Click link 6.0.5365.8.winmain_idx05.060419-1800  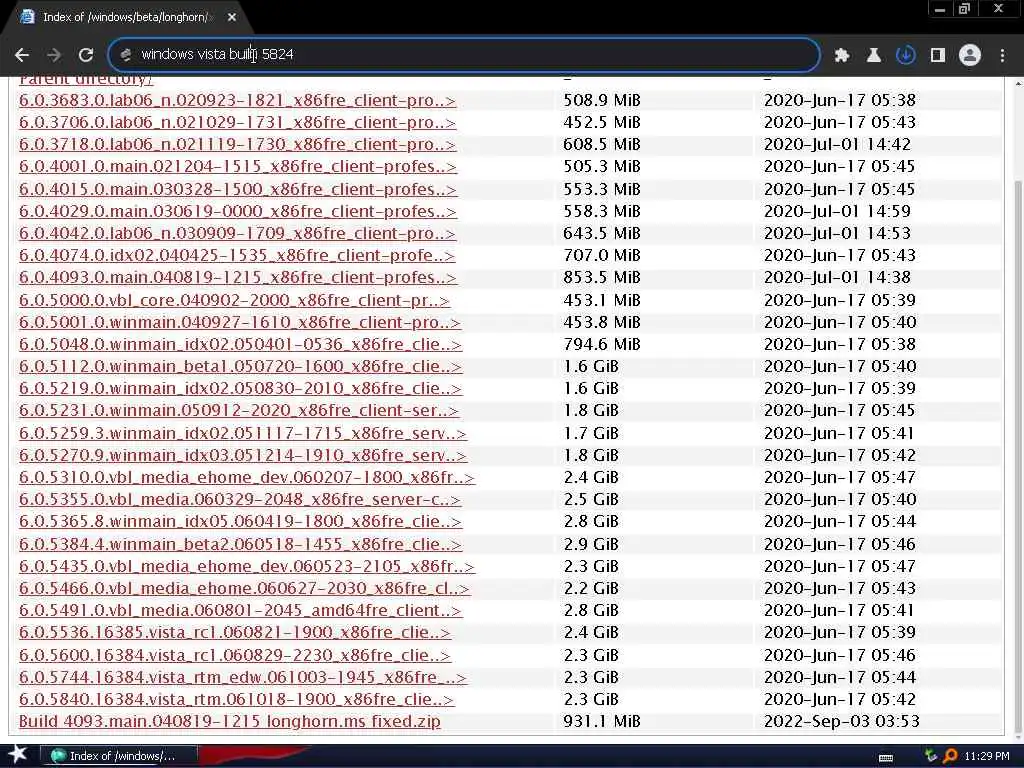[x=240, y=522]
